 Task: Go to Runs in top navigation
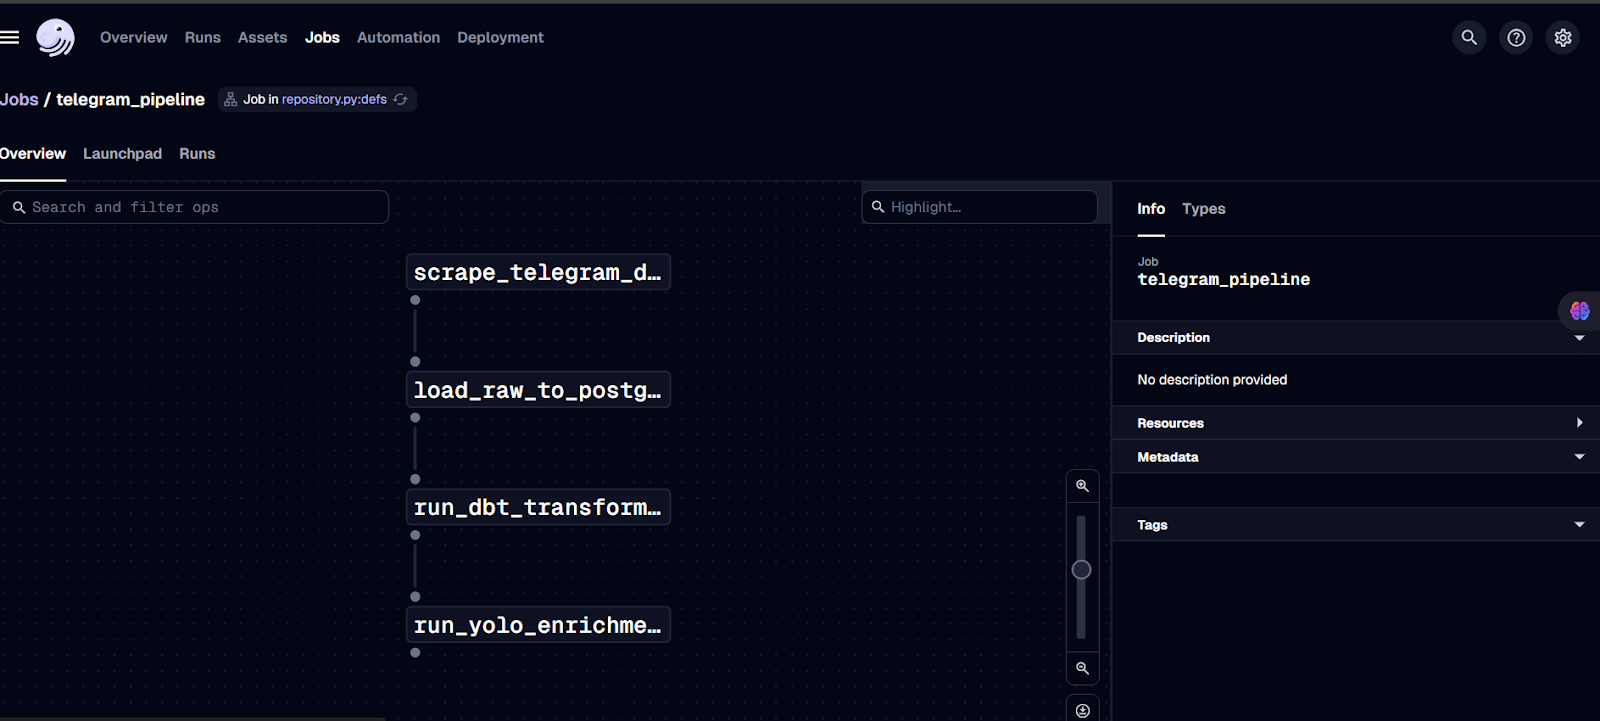point(203,37)
